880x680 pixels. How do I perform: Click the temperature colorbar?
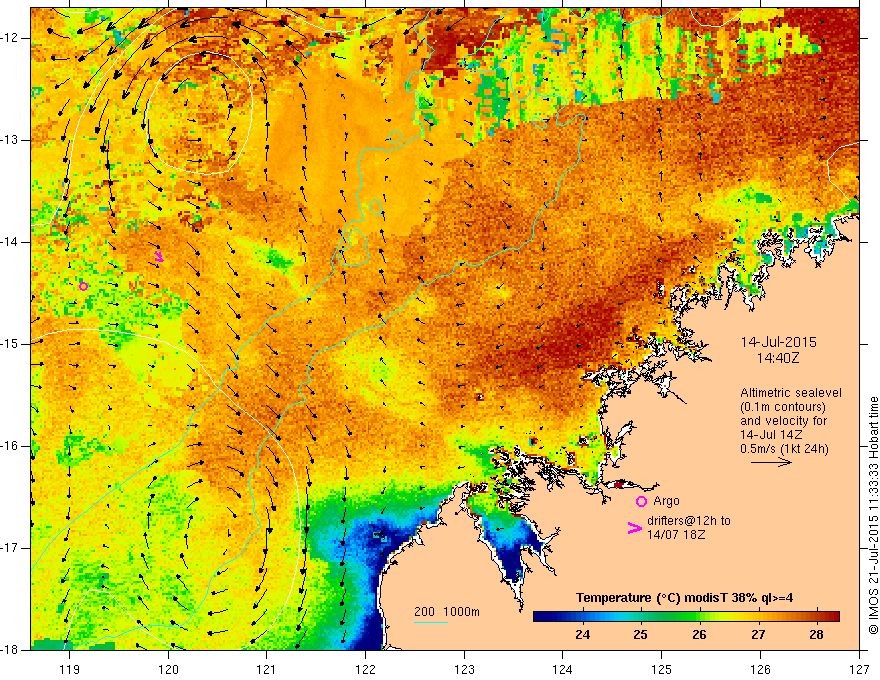pyautogui.click(x=686, y=616)
